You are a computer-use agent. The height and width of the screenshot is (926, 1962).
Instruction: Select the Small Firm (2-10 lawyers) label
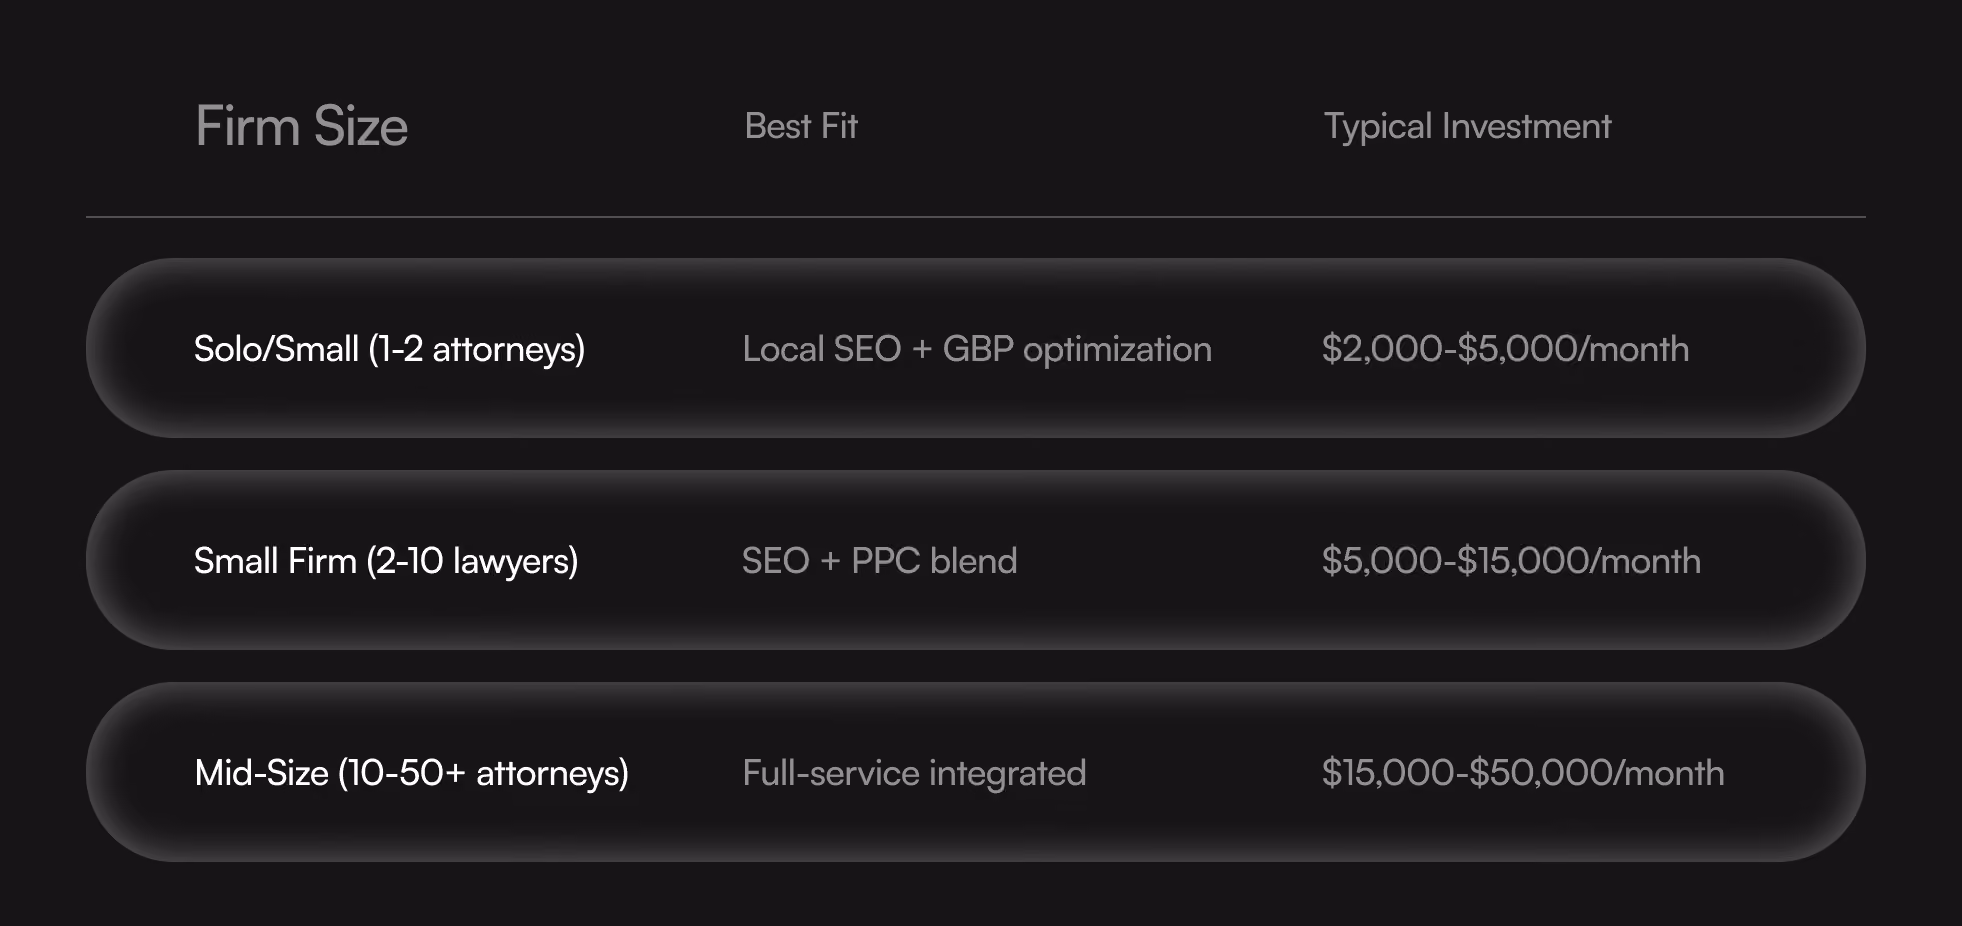(386, 561)
